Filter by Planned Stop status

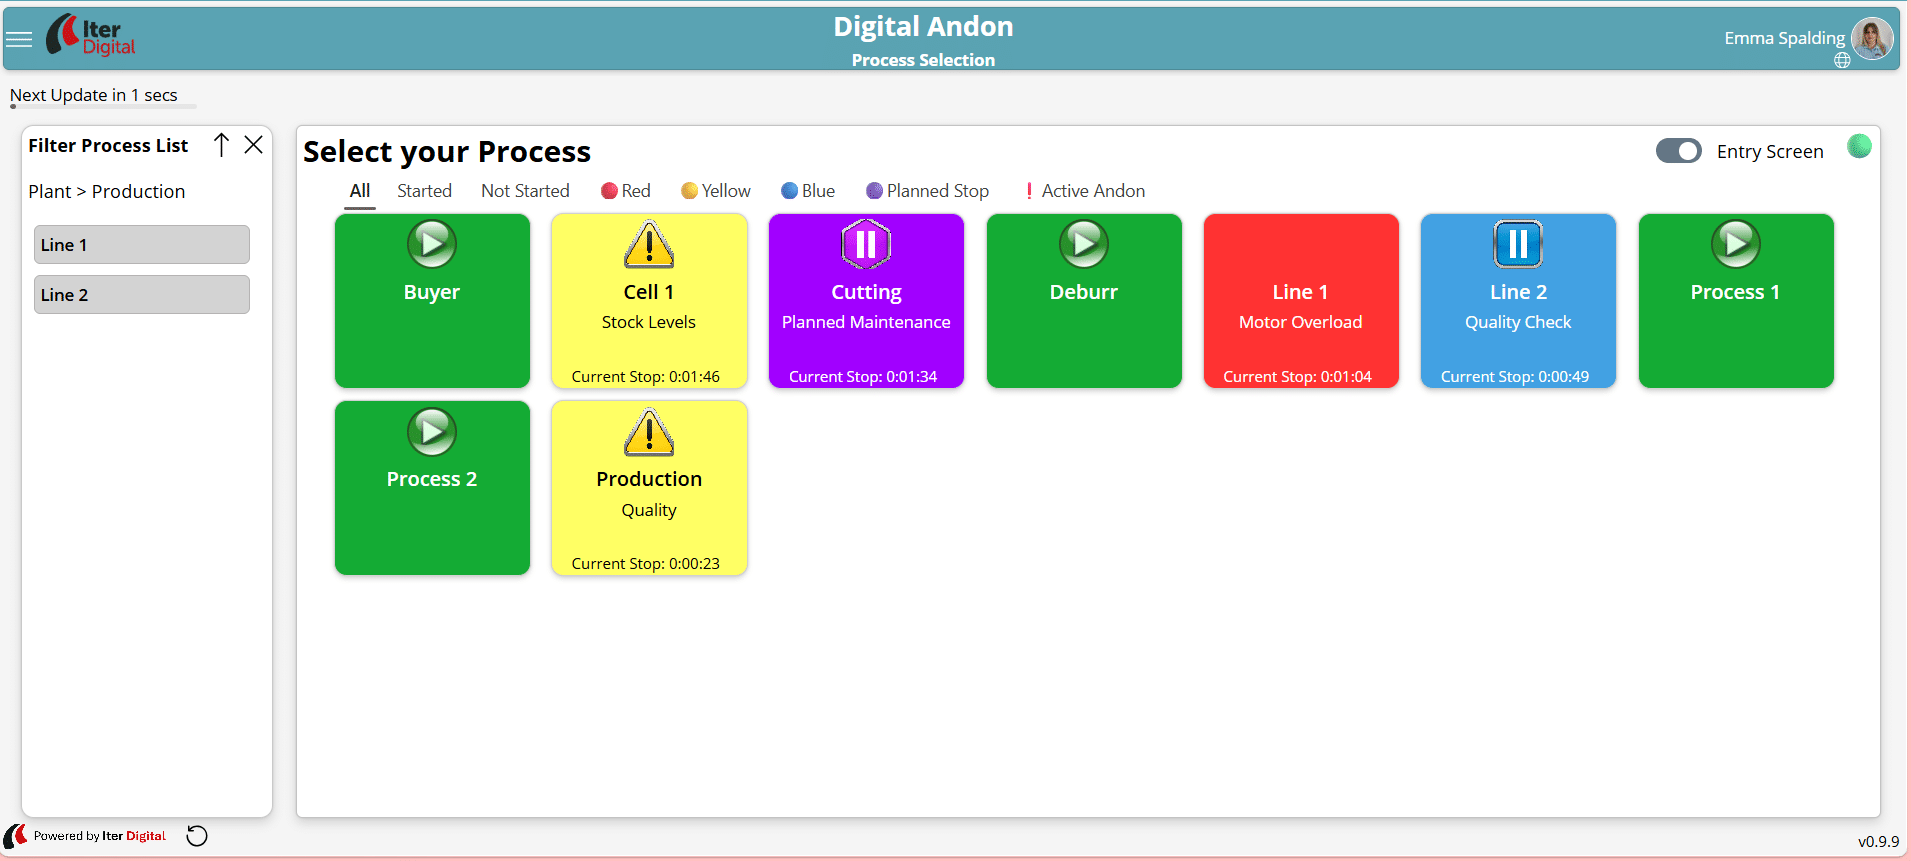pyautogui.click(x=927, y=191)
